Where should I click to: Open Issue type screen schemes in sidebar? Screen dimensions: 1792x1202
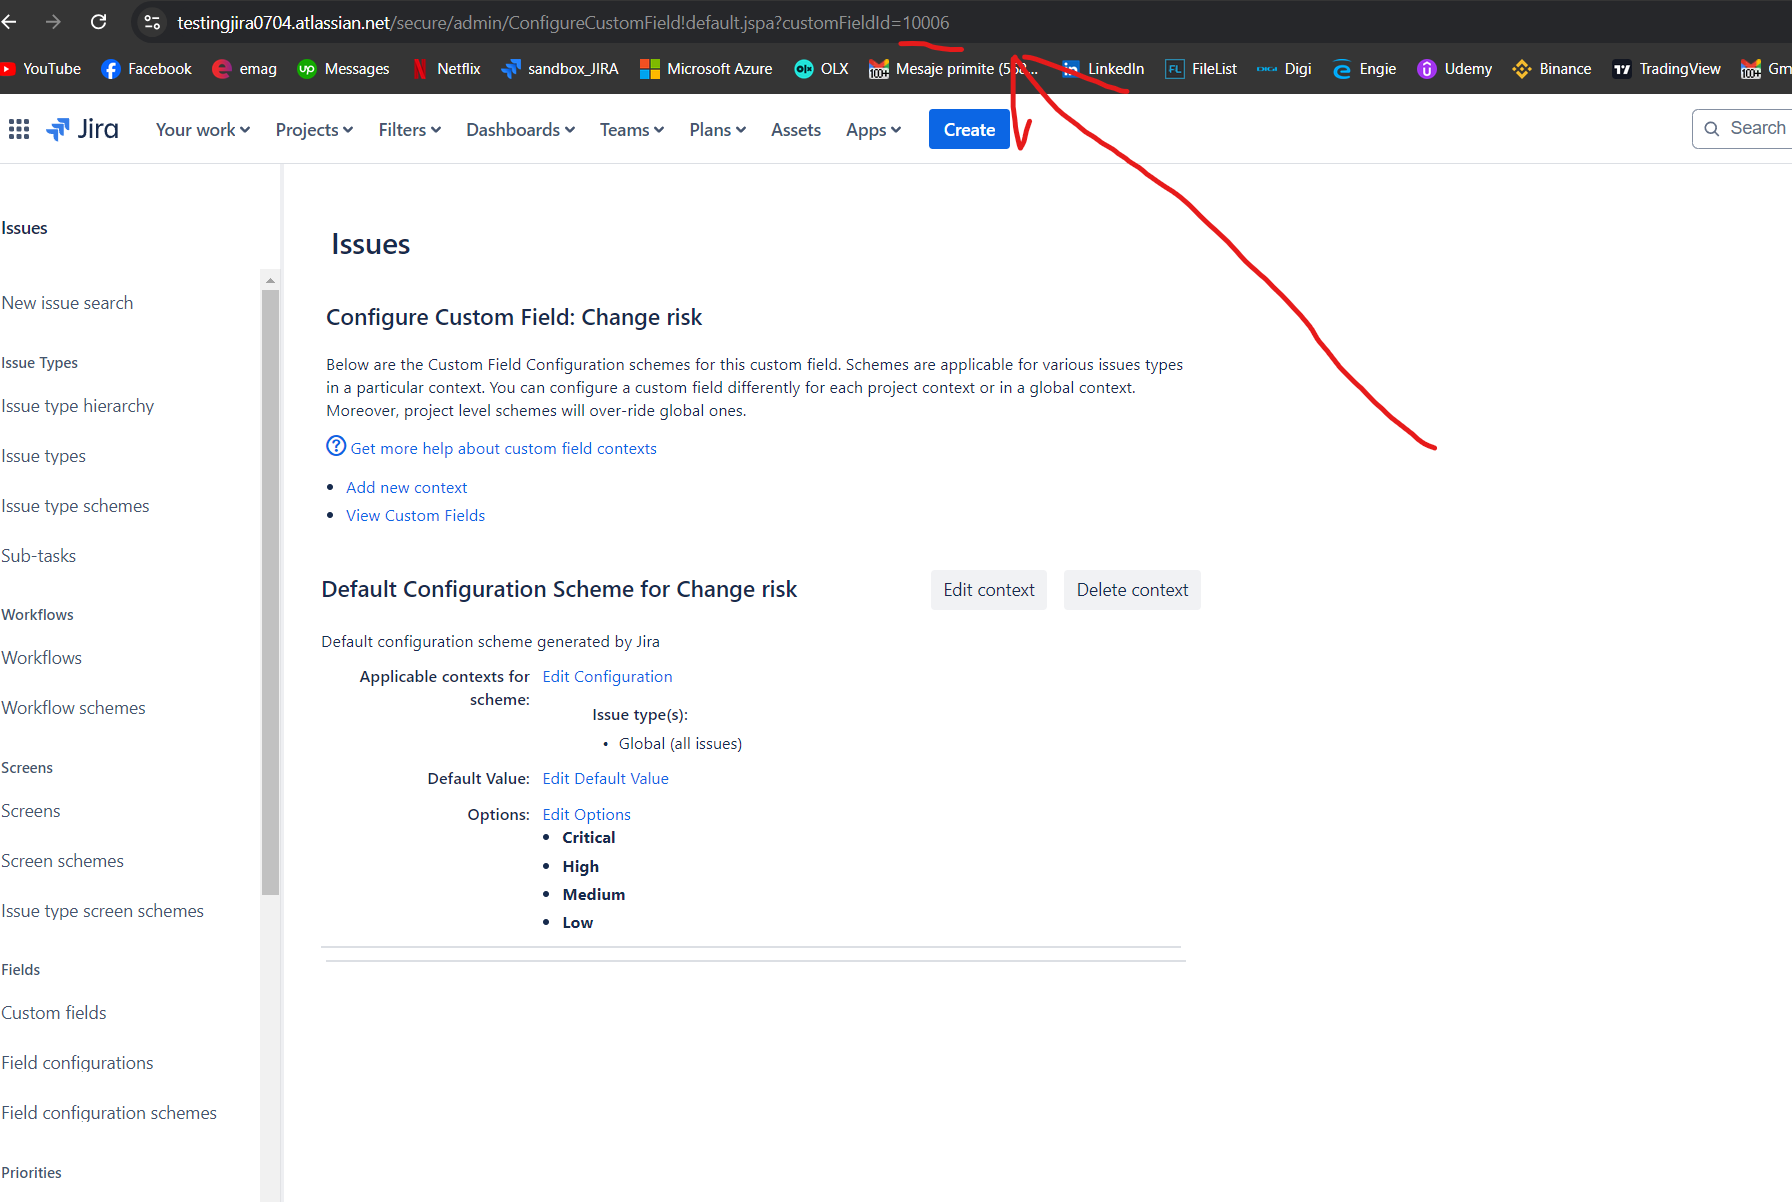tap(102, 911)
